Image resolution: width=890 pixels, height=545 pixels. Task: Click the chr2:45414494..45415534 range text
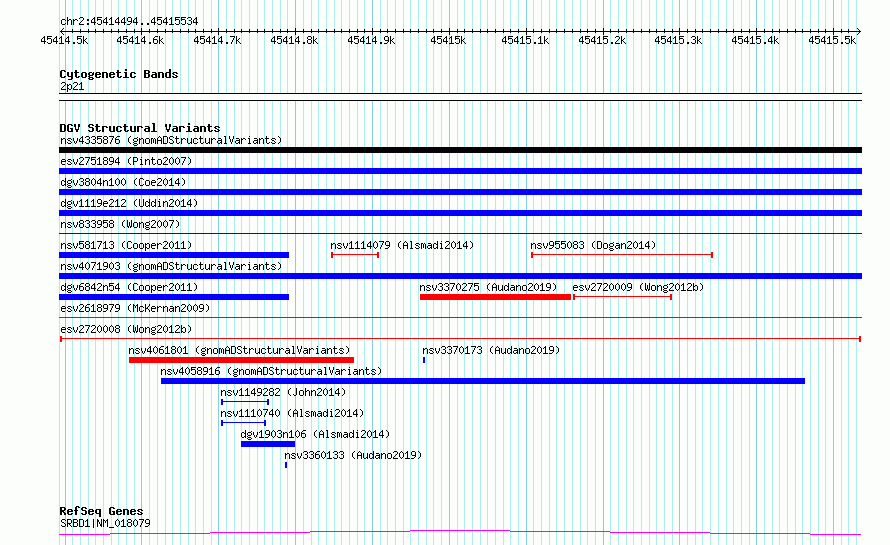coord(129,21)
